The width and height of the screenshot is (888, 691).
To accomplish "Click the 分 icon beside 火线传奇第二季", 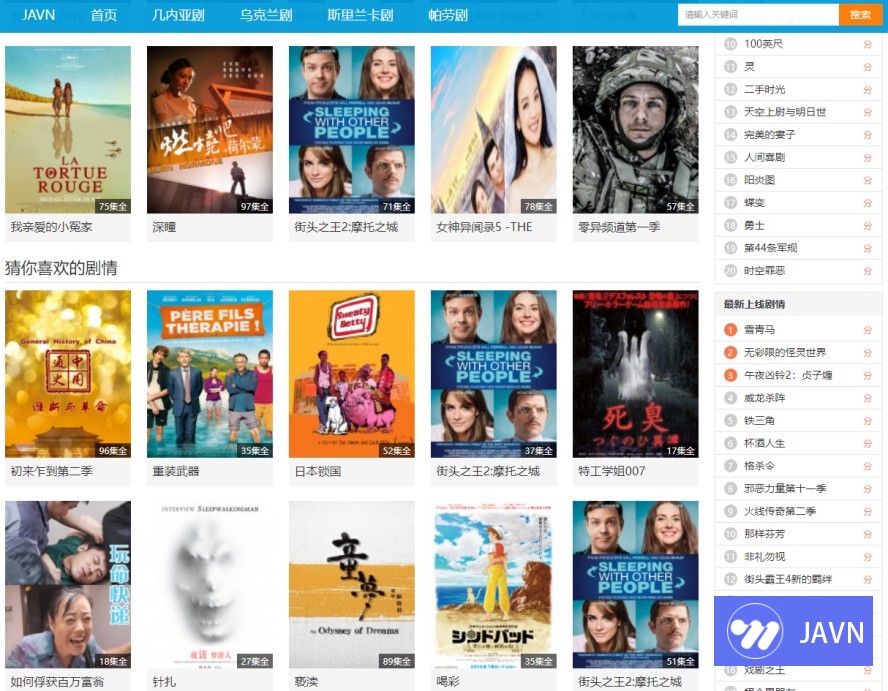I will (x=867, y=511).
